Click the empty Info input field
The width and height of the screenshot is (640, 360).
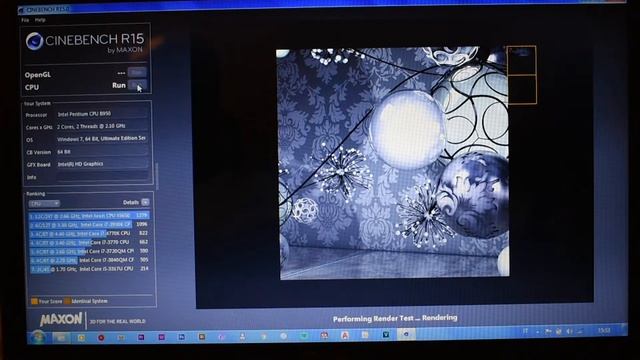101,177
